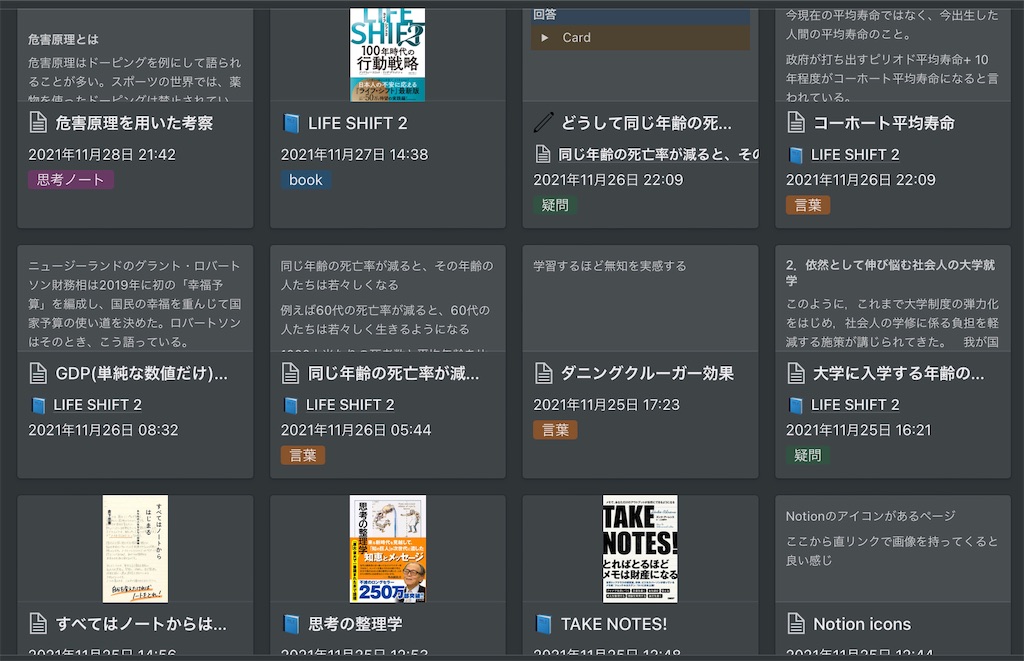Click TAKE NOTES! book cover thumbnail
Viewport: 1024px width, 661px height.
tap(640, 549)
